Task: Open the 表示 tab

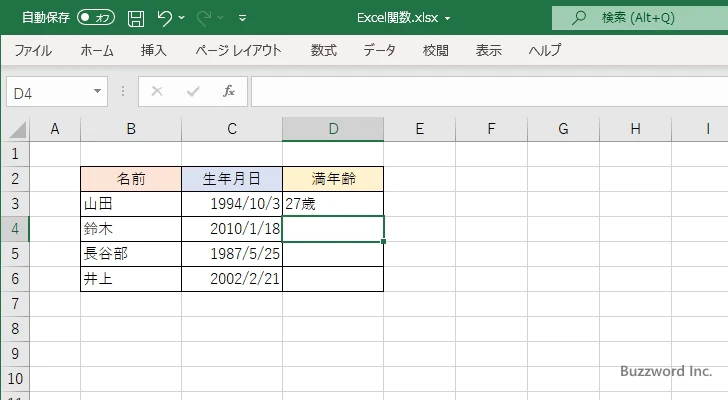Action: [488, 50]
